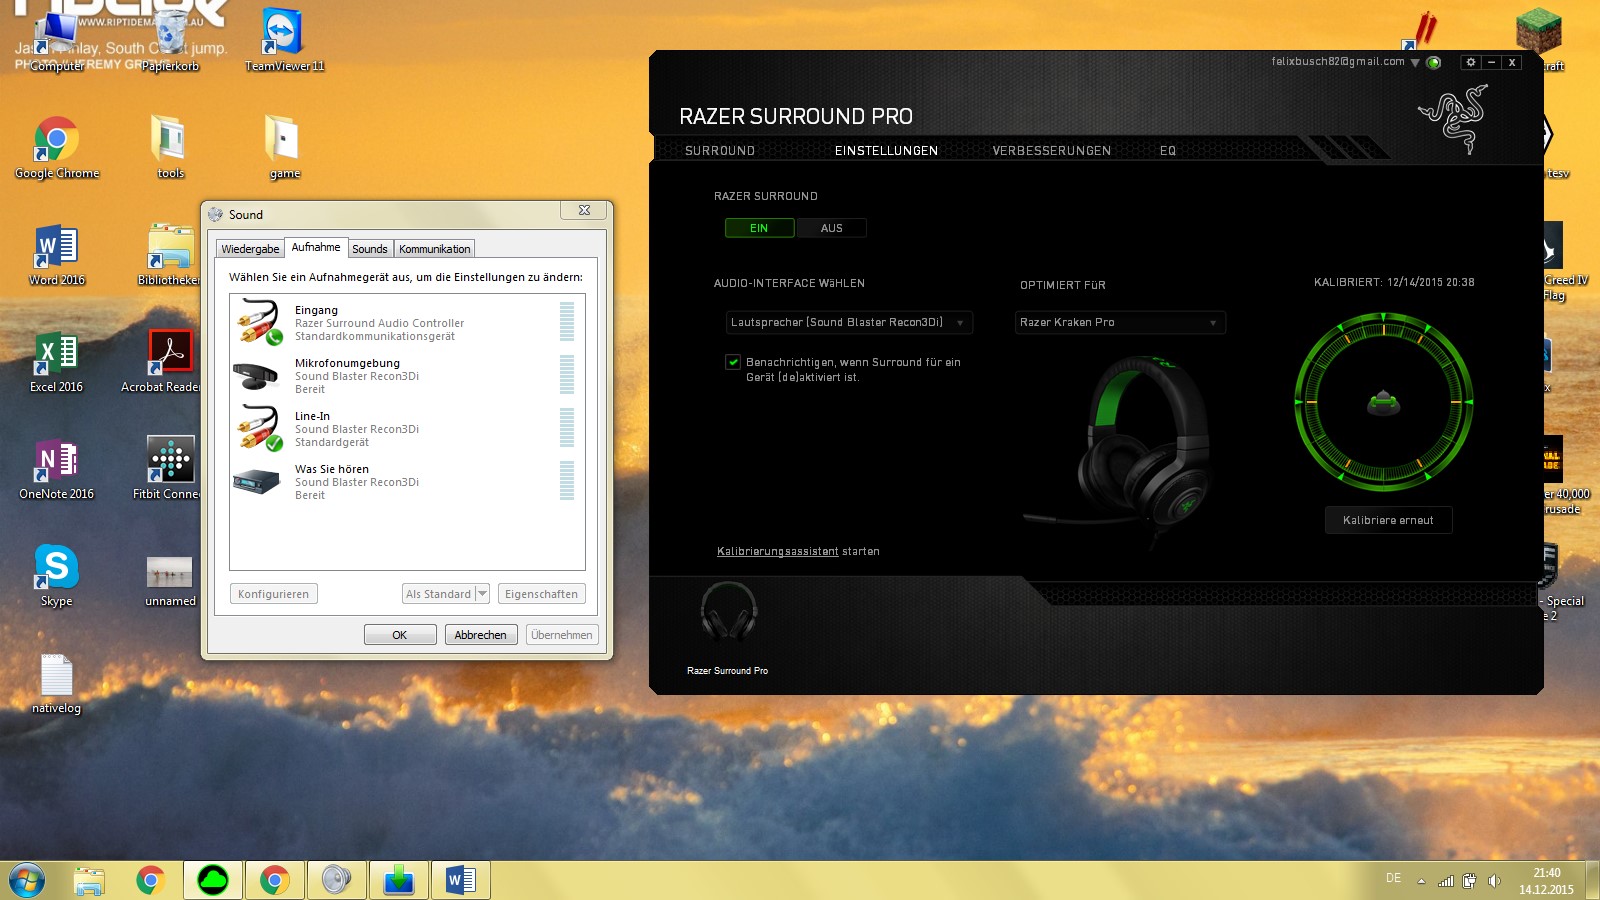The image size is (1600, 900).
Task: Open the Windows Start menu orb
Action: (x=27, y=880)
